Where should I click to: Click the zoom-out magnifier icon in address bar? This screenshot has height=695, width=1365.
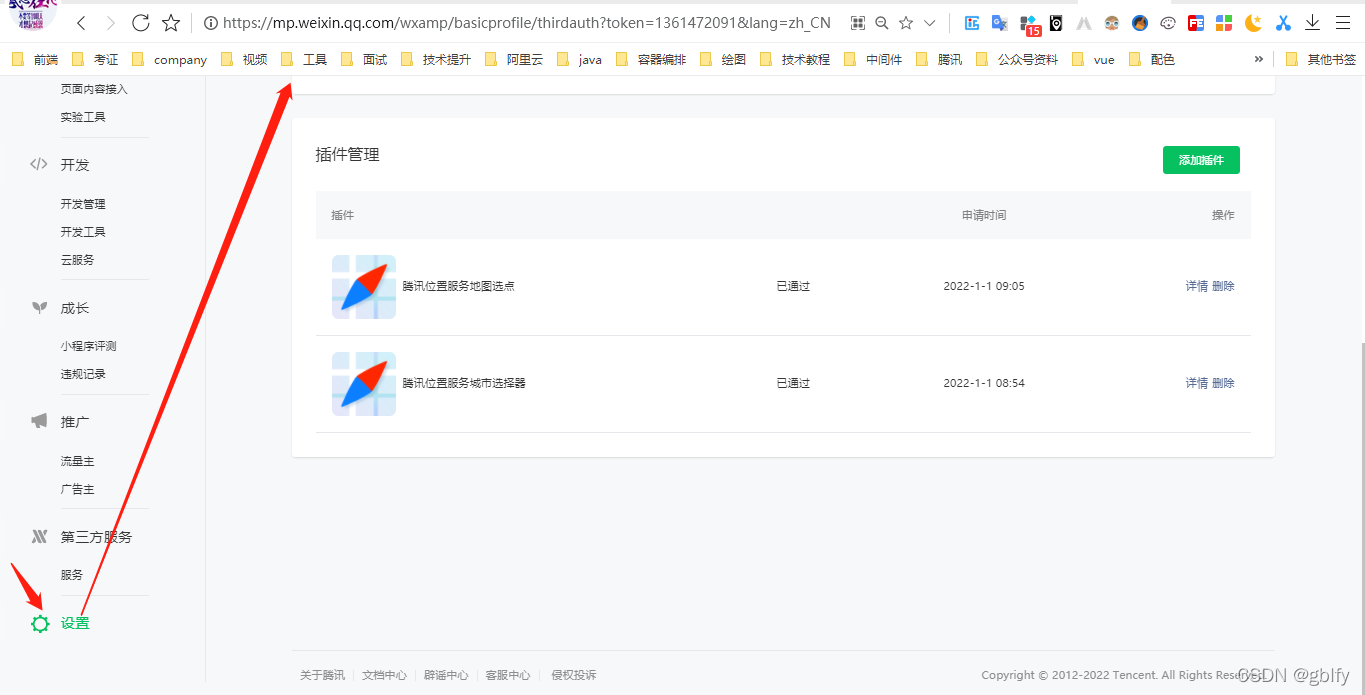coord(882,22)
